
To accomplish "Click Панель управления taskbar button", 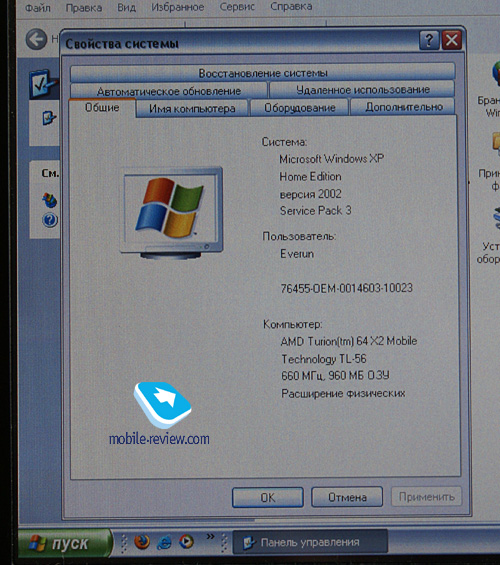I will [310, 542].
